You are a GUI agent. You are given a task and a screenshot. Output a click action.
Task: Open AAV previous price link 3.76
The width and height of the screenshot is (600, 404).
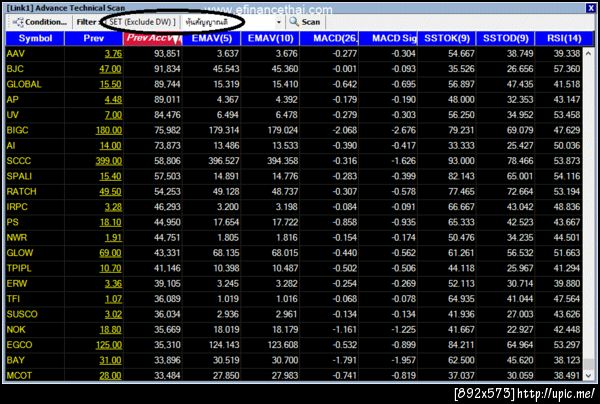113,54
